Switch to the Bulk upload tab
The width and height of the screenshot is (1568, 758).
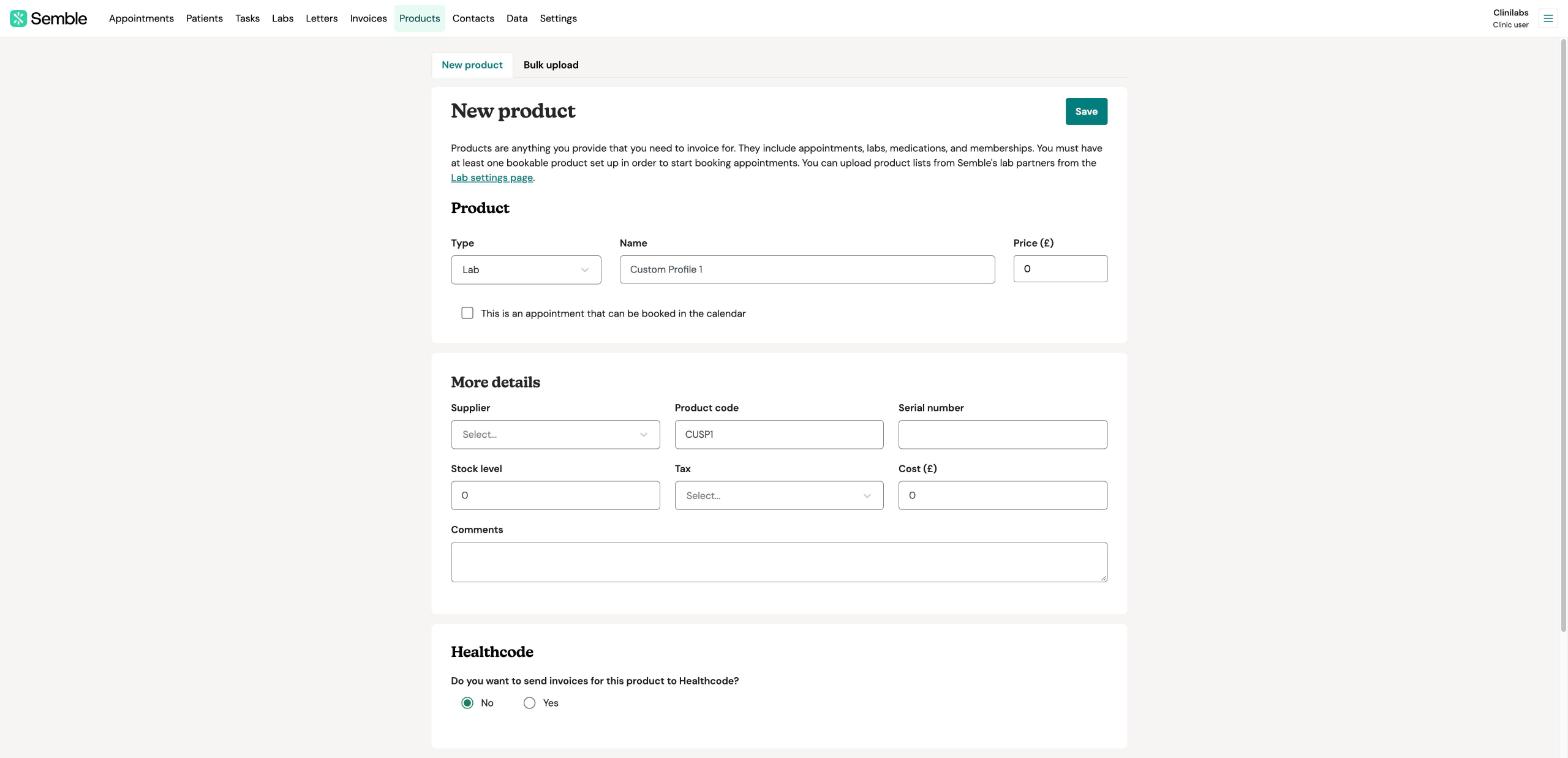pos(550,65)
